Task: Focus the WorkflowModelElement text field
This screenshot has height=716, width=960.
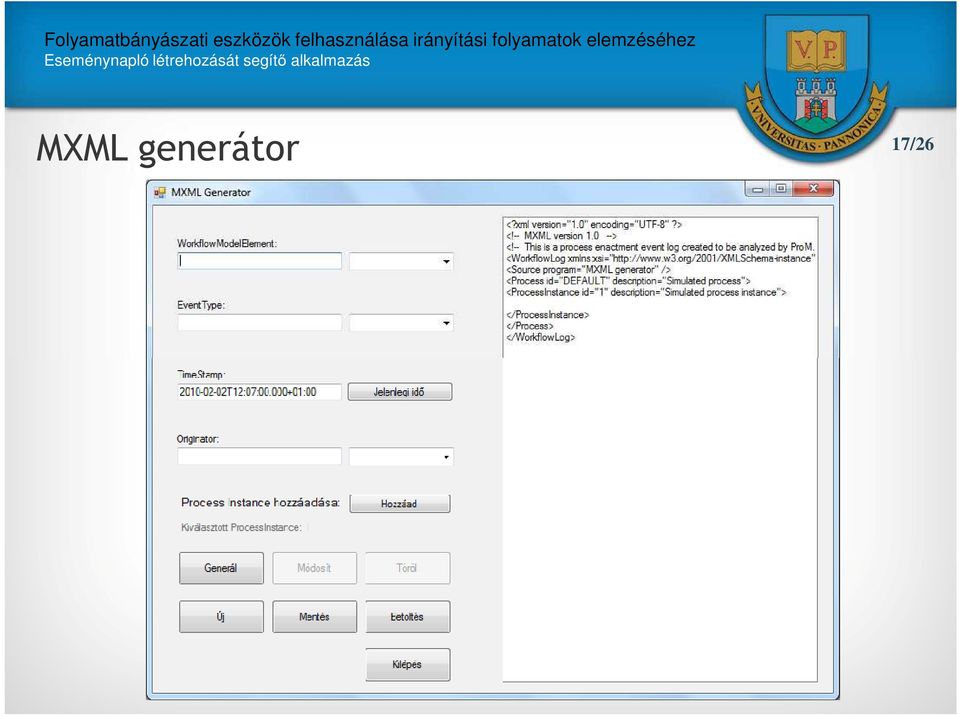Action: click(x=260, y=261)
